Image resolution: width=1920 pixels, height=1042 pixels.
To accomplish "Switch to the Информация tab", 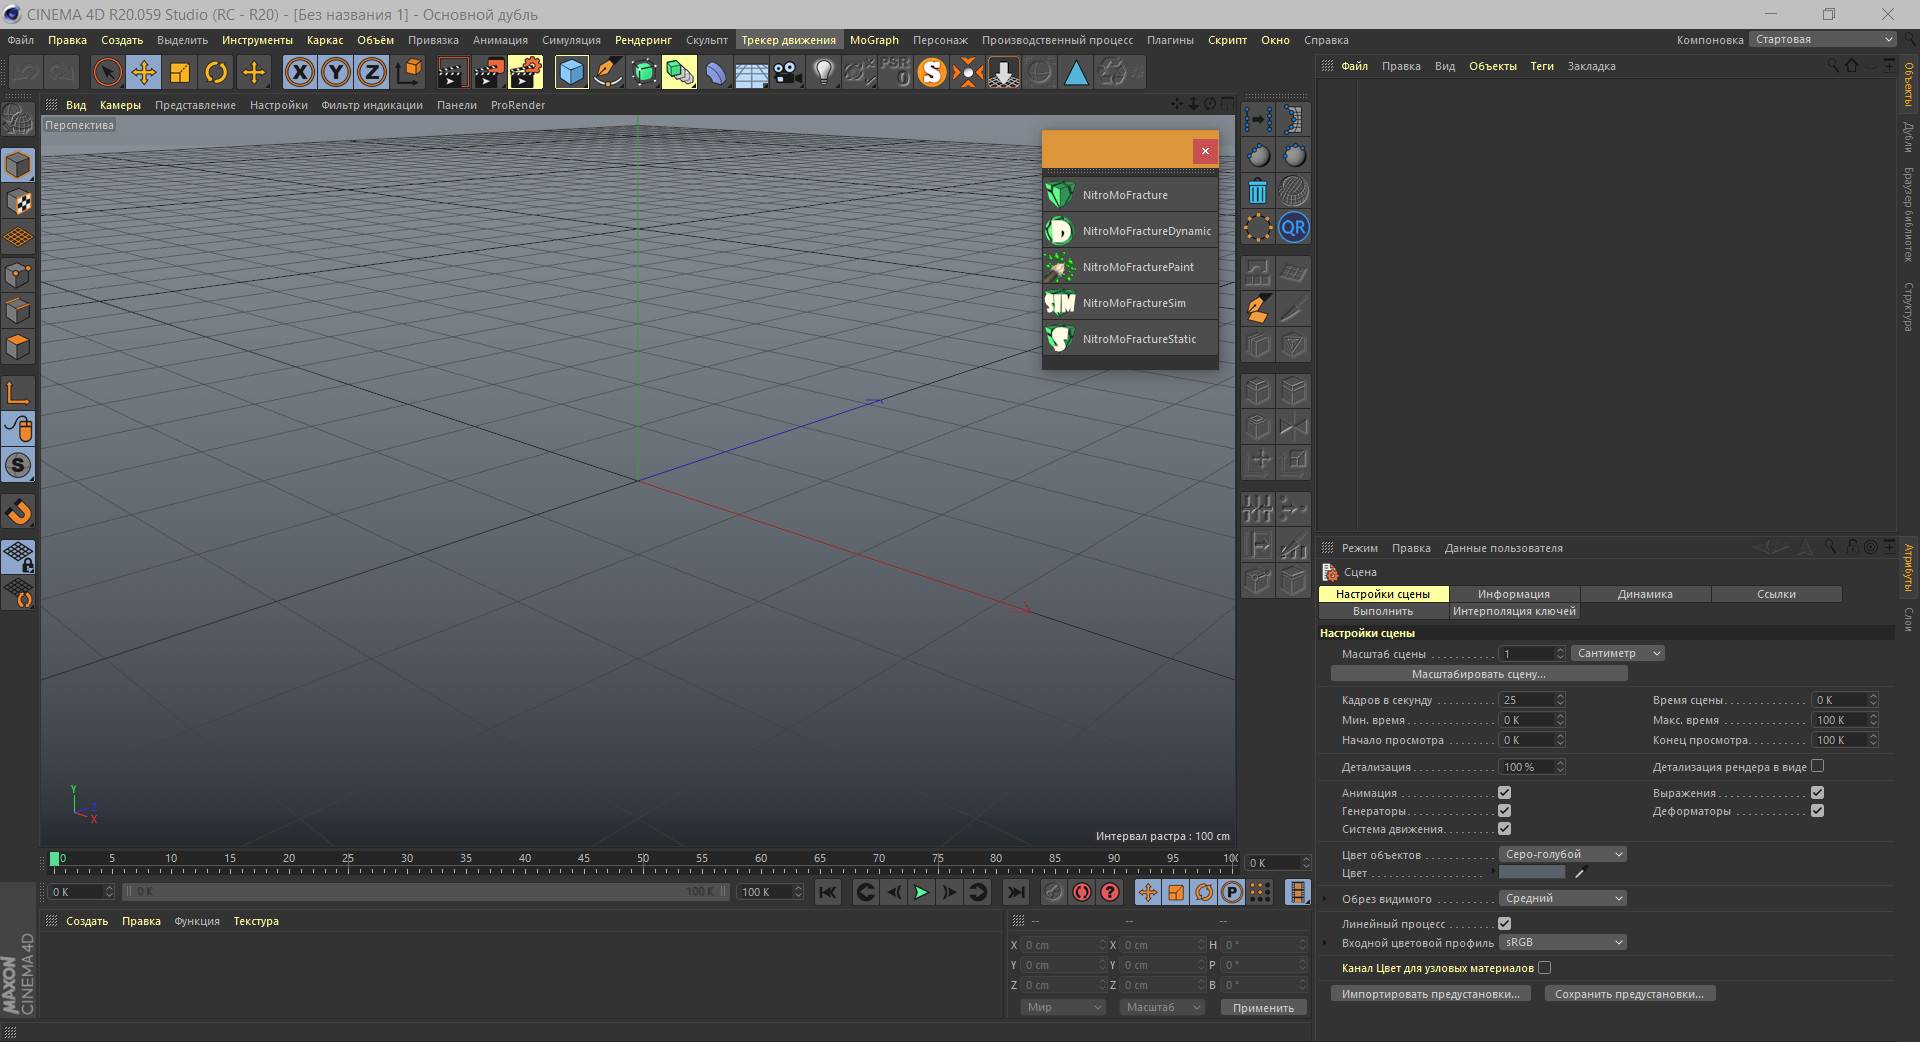I will point(1514,594).
